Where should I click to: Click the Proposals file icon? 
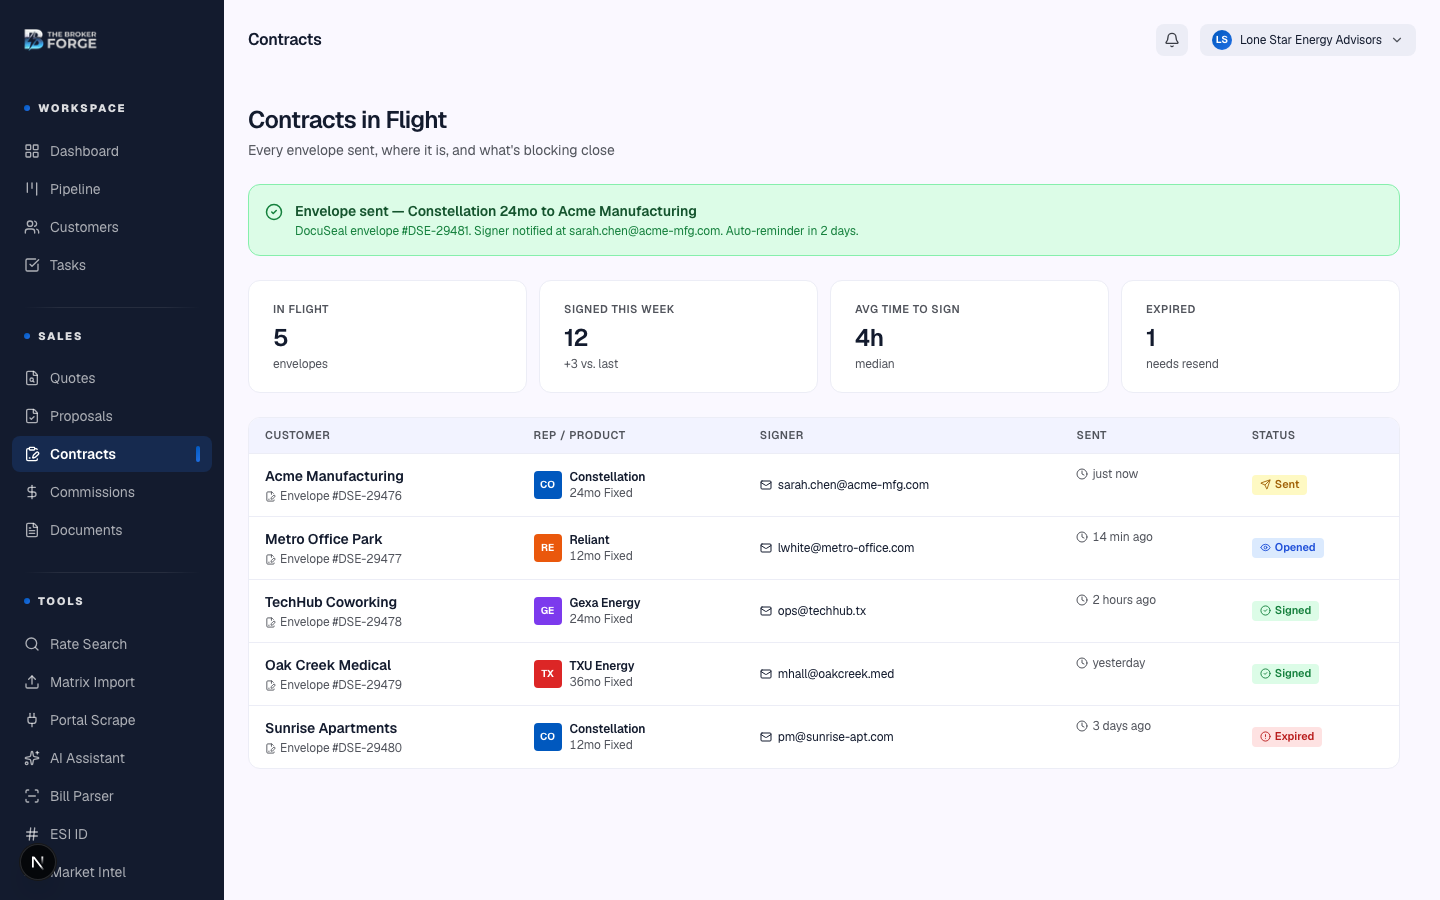pos(32,416)
